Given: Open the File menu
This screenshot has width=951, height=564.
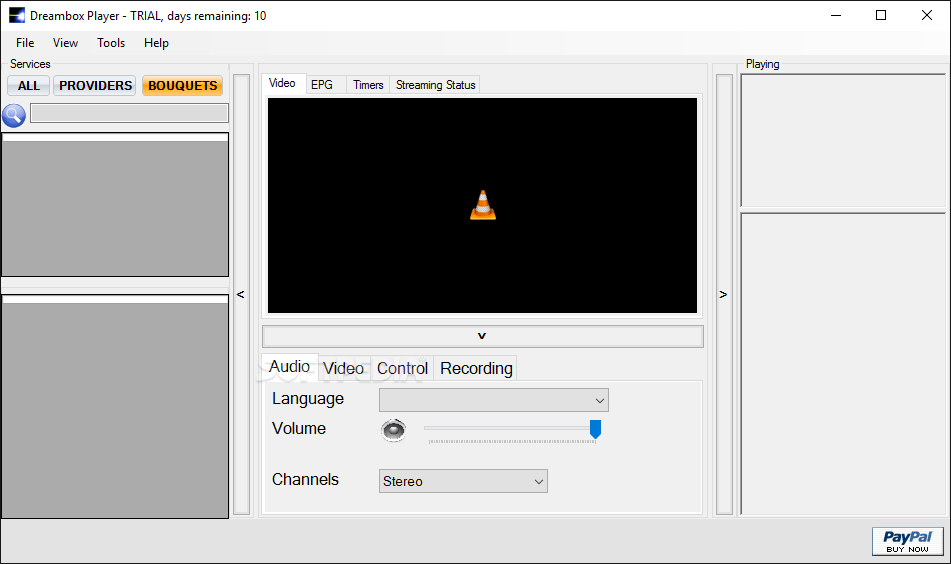Looking at the screenshot, I should 25,43.
